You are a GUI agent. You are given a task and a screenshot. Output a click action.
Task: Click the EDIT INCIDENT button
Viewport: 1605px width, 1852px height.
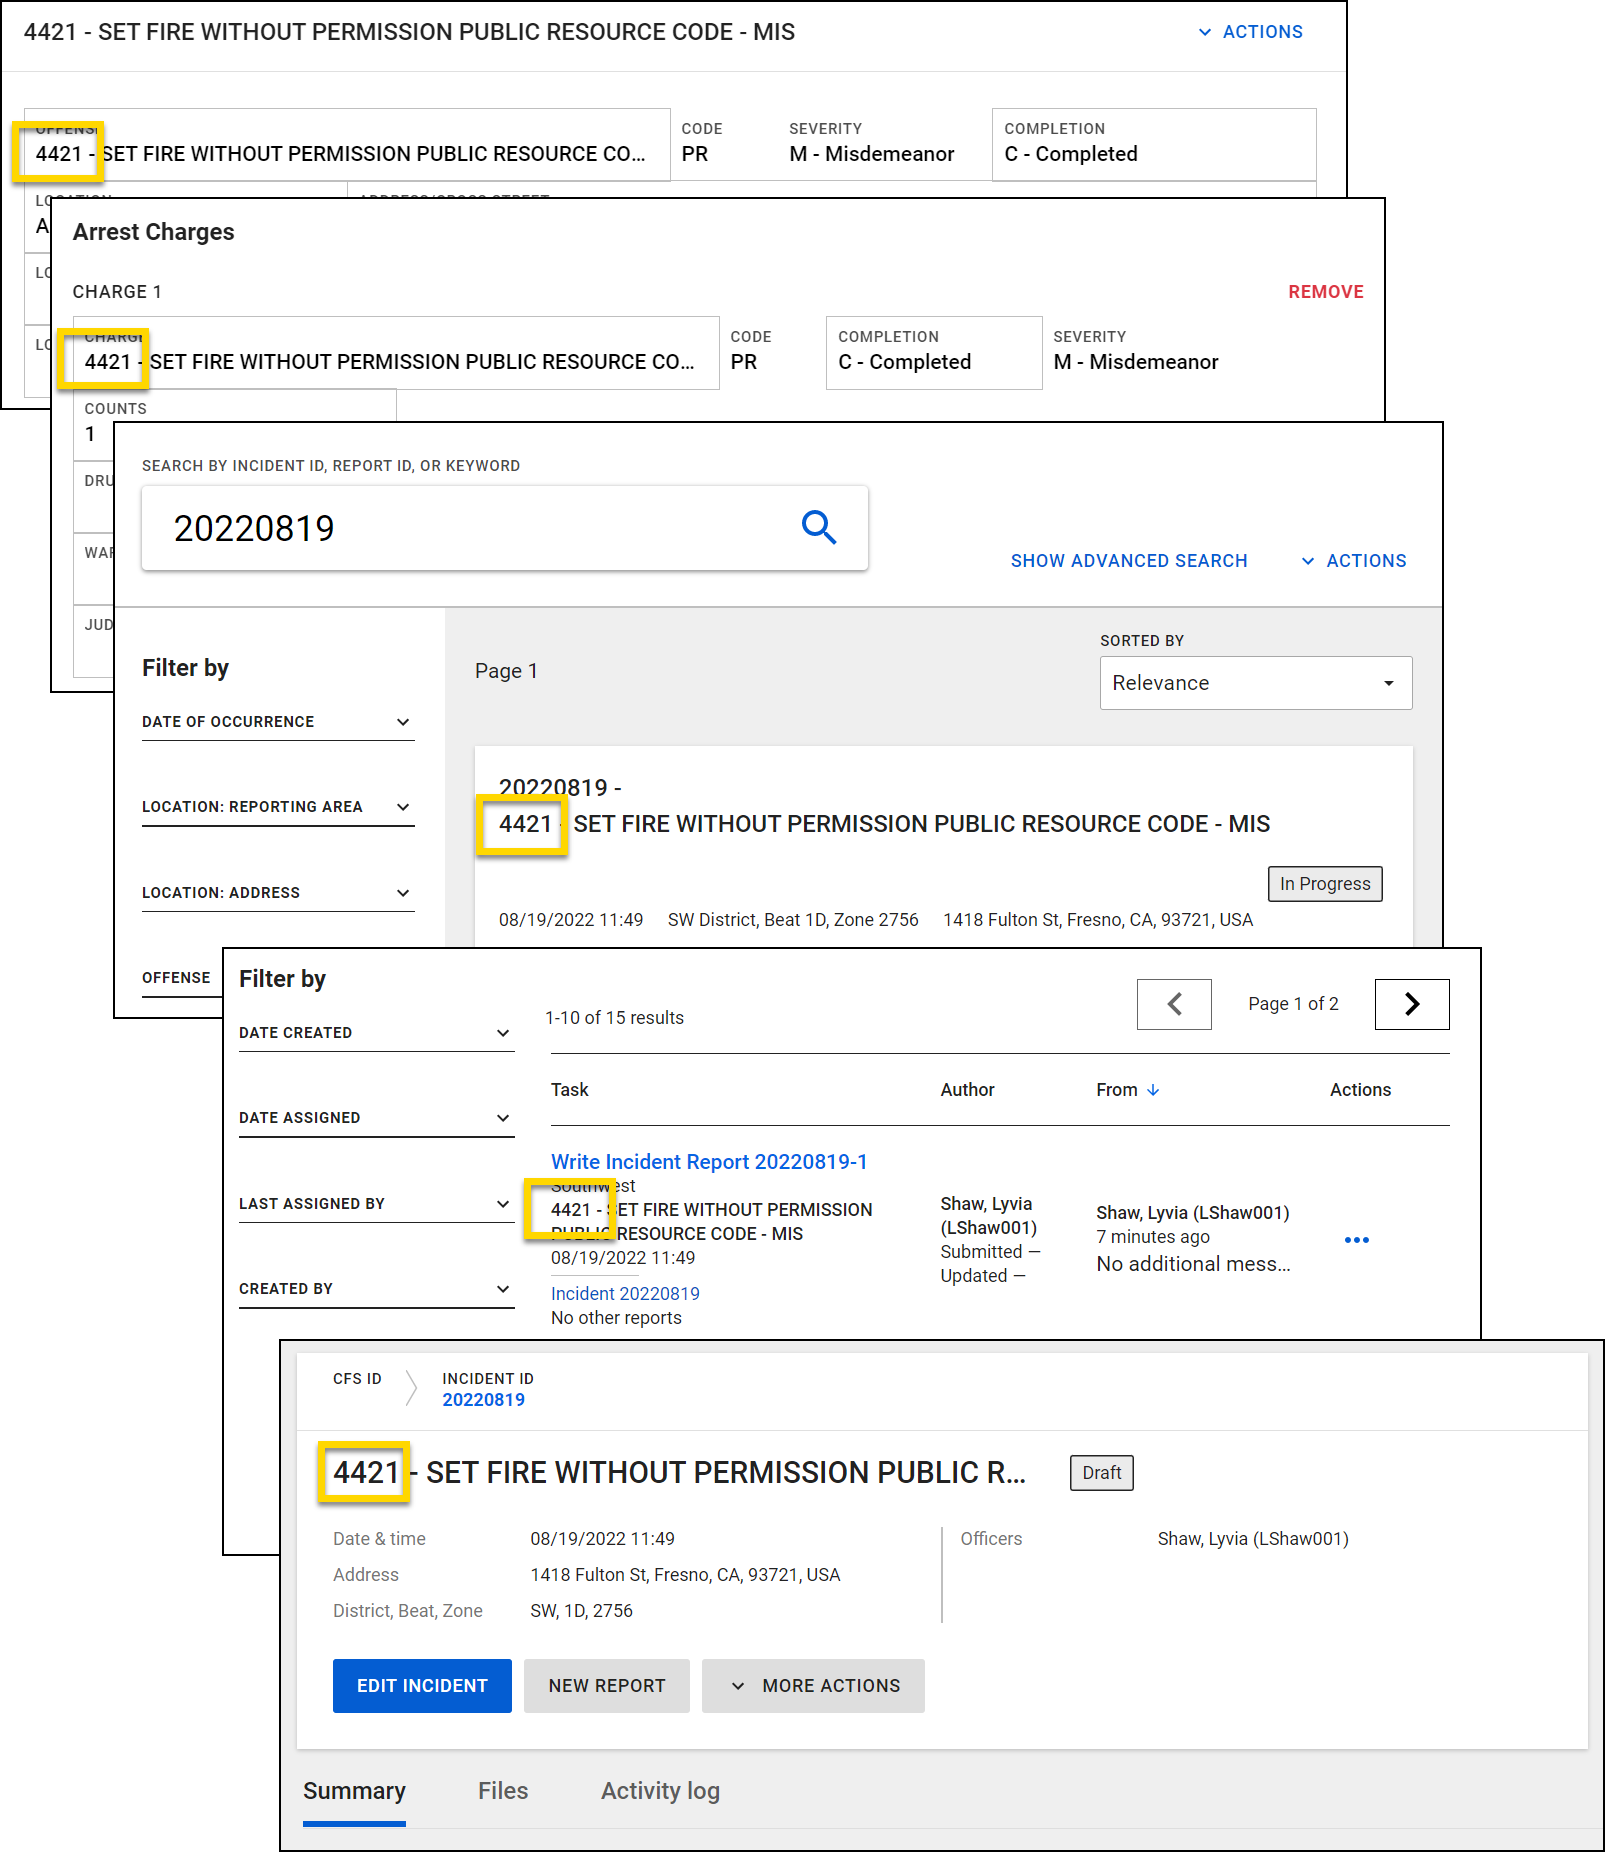pyautogui.click(x=422, y=1686)
